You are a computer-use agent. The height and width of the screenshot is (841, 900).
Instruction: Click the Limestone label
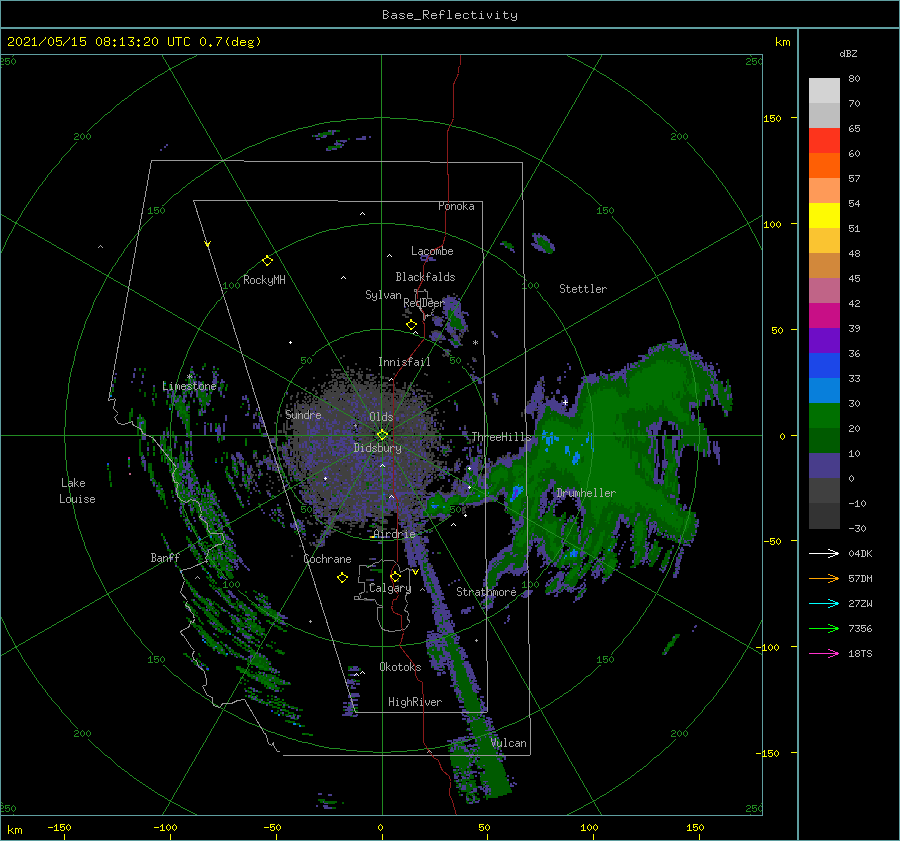click(x=189, y=386)
